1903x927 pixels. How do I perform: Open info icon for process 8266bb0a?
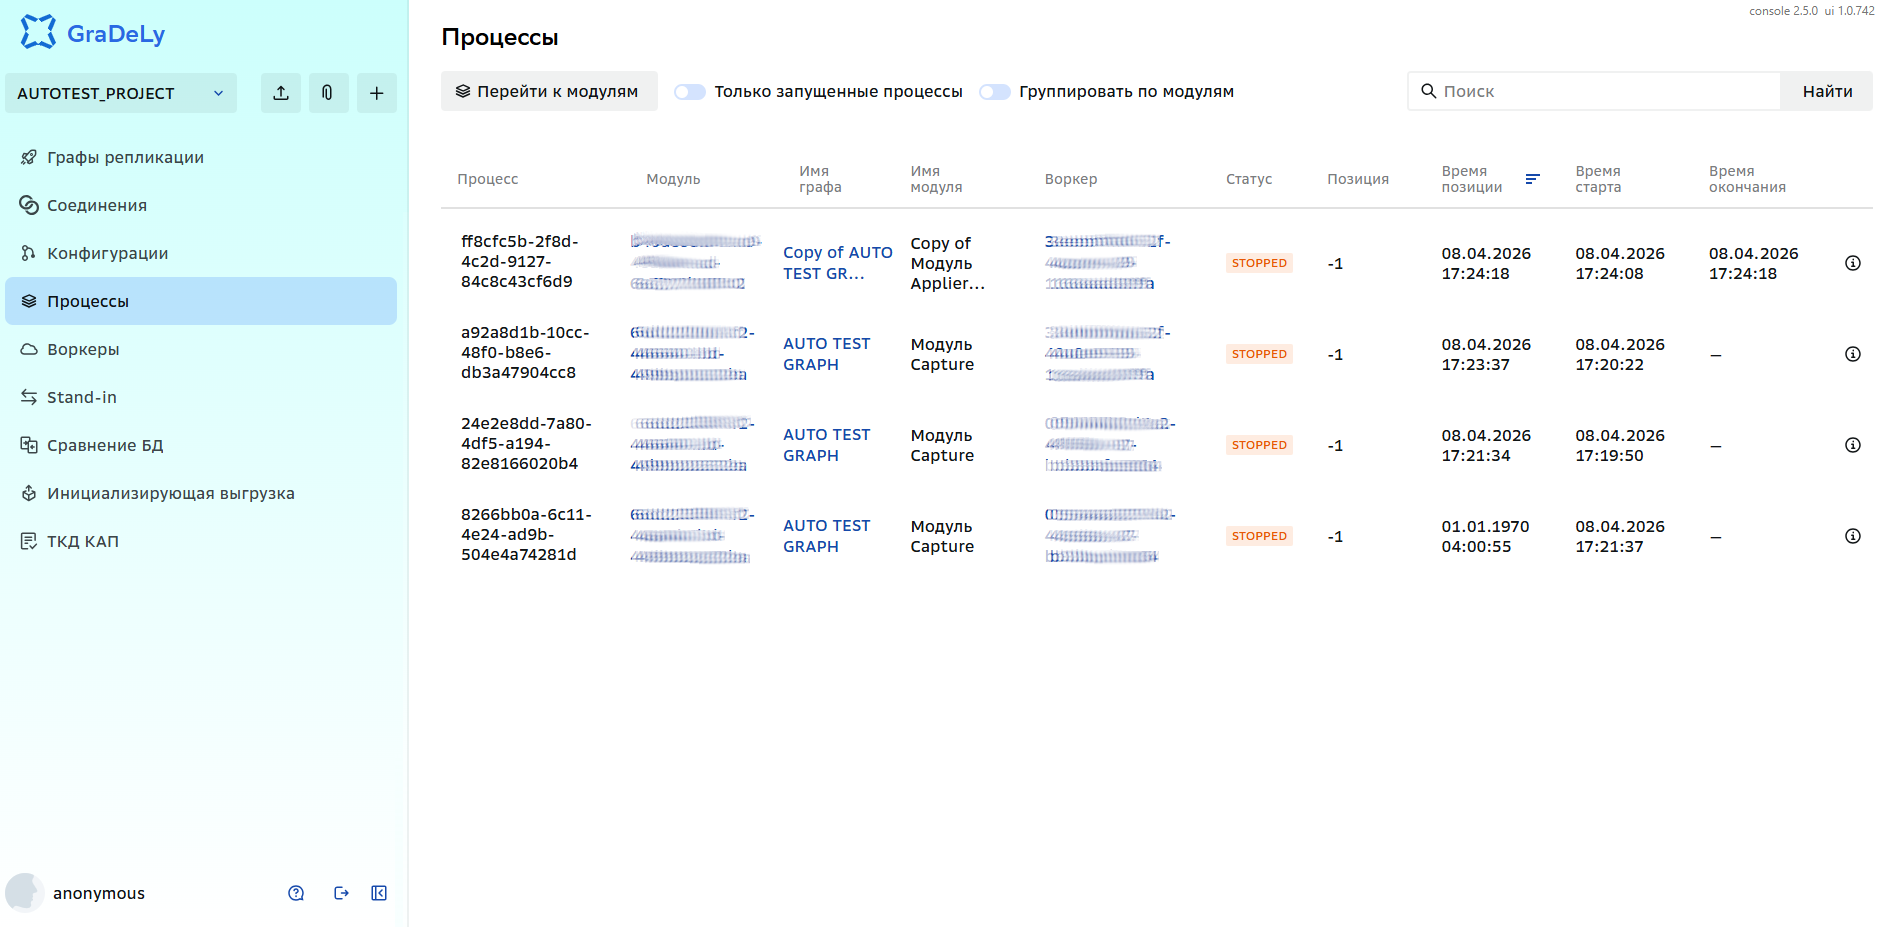coord(1853,536)
